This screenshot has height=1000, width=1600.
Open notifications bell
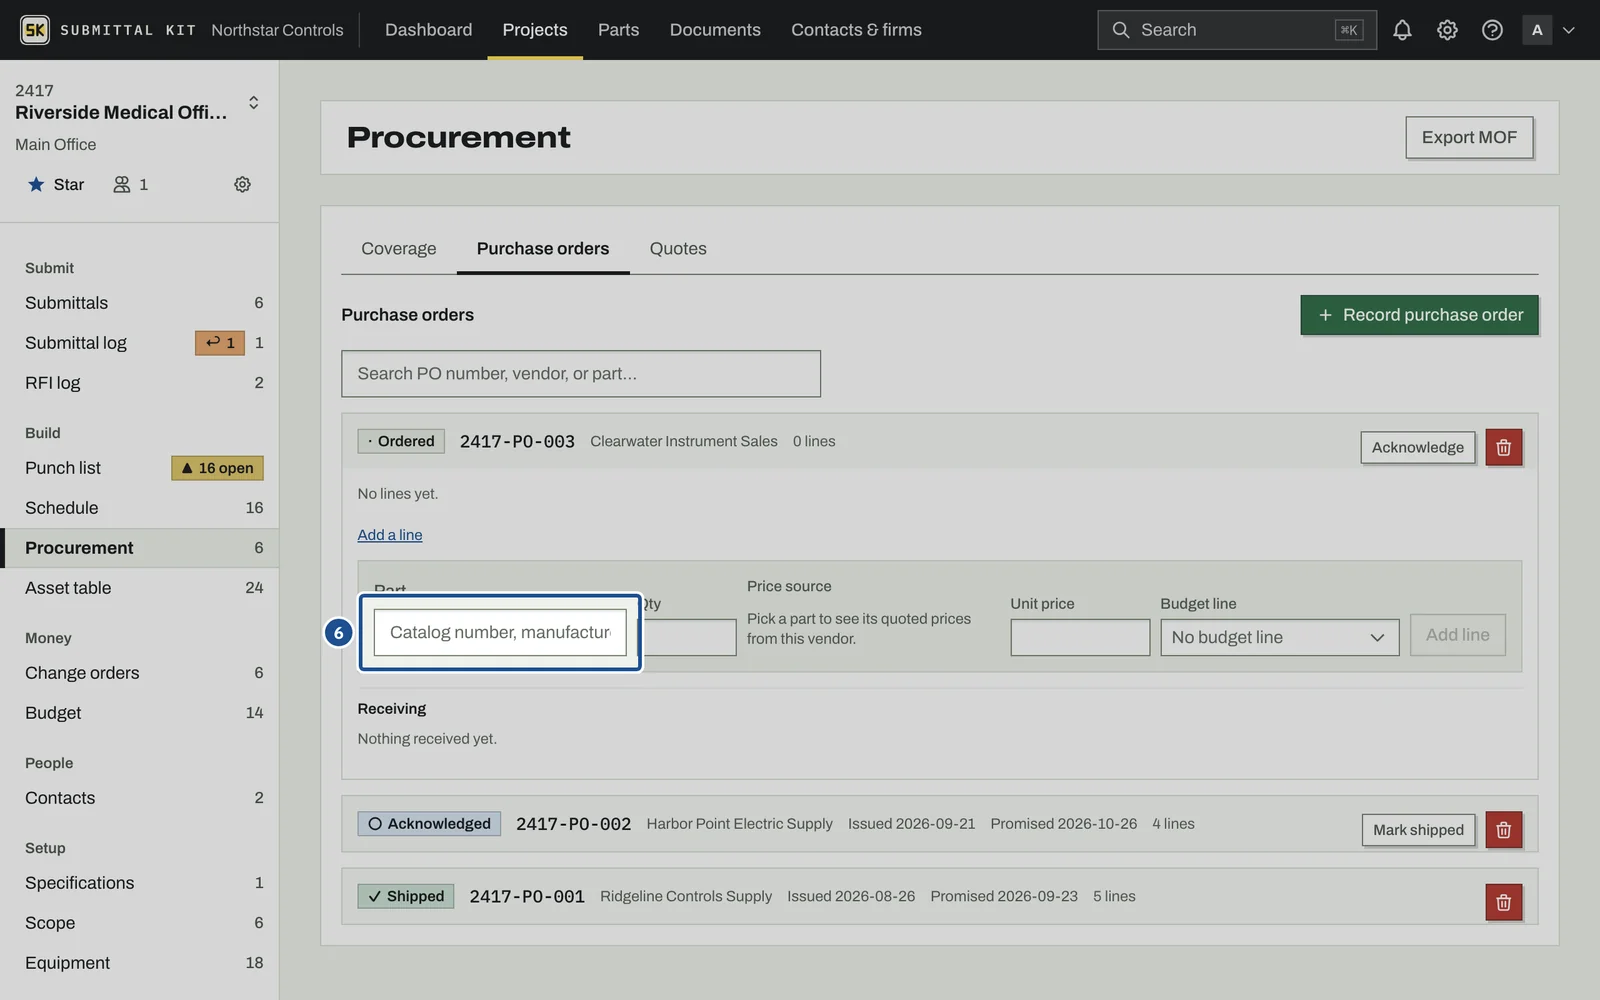coord(1402,30)
